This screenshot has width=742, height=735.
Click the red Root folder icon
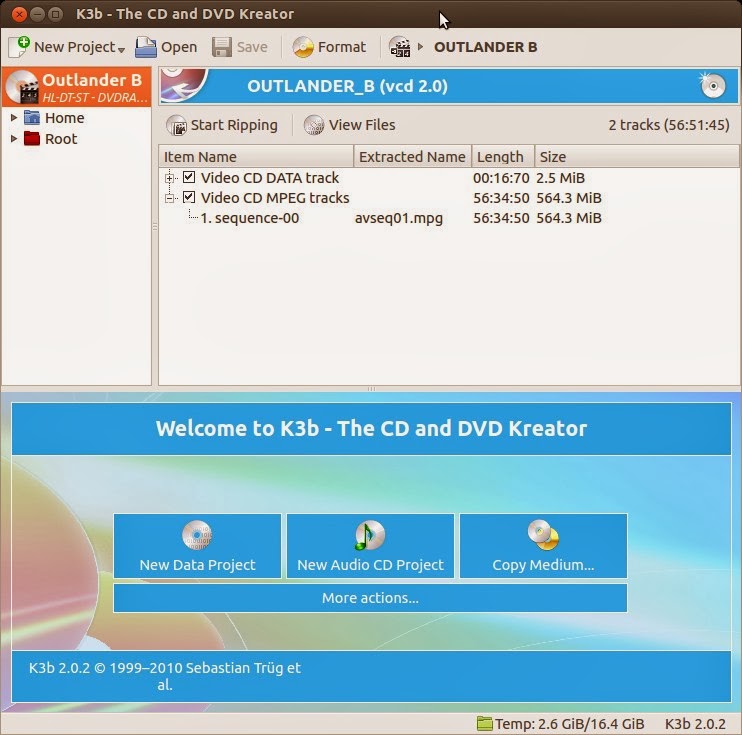[32, 139]
